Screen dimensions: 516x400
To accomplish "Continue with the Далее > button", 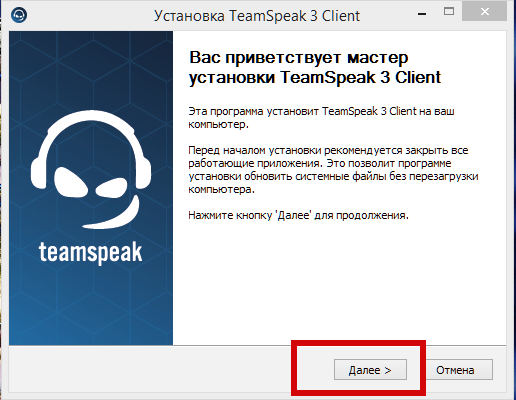I will click(370, 369).
